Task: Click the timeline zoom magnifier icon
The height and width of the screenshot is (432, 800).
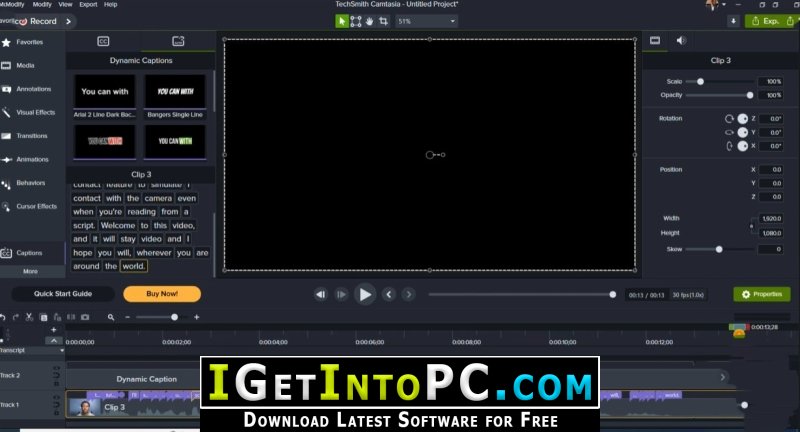Action: coord(111,317)
